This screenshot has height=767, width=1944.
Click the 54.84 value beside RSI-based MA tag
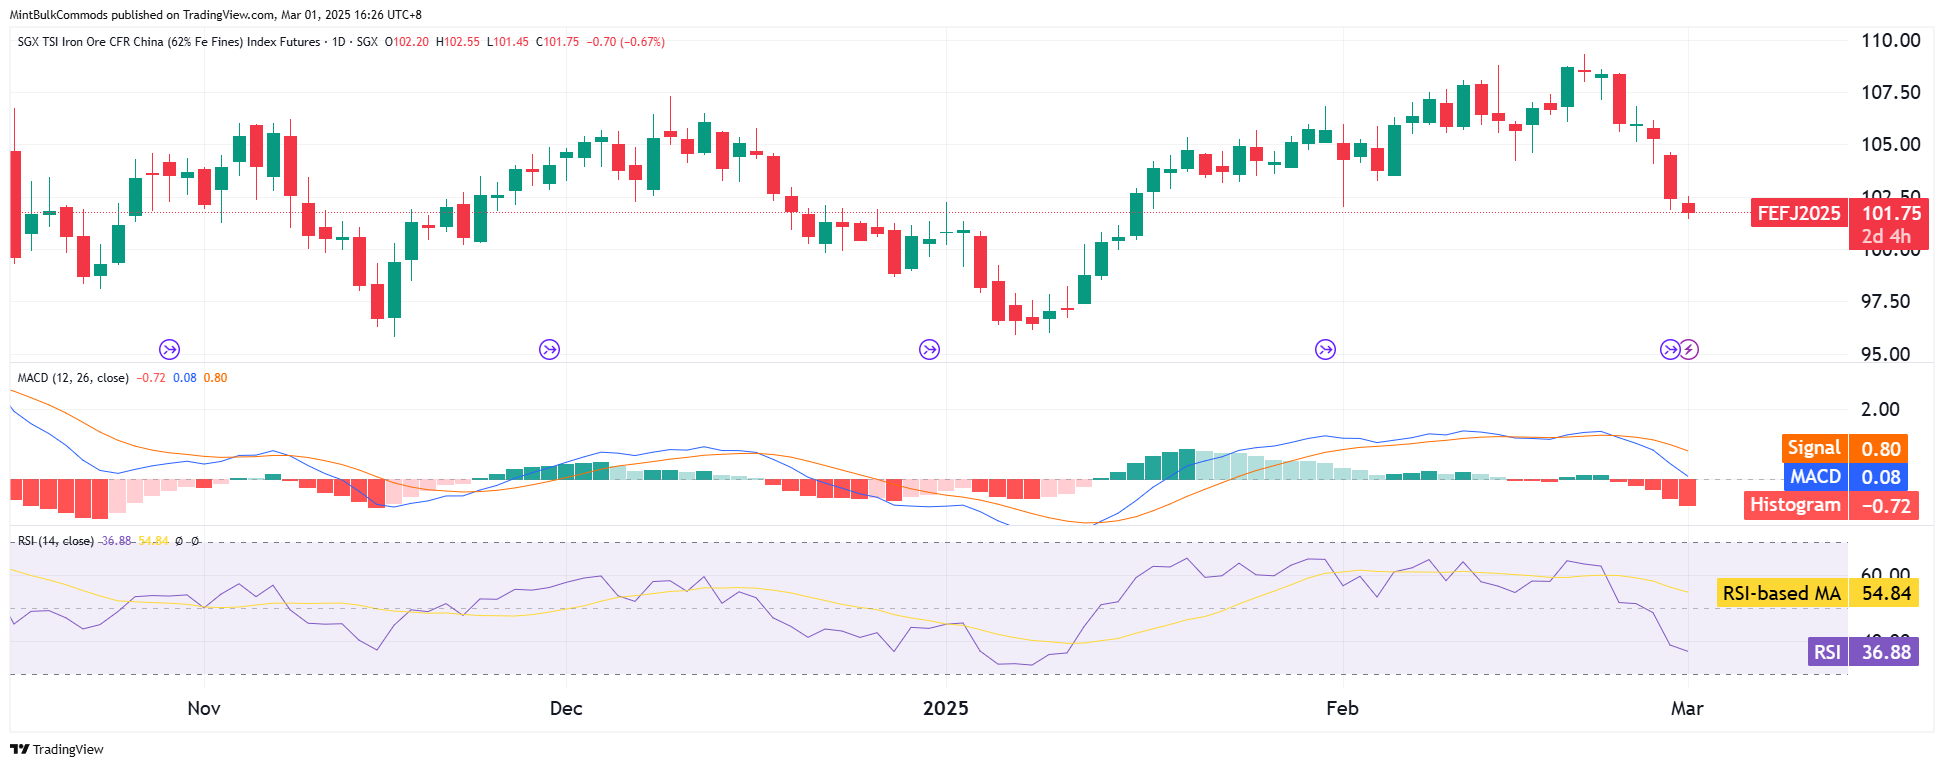(1886, 593)
